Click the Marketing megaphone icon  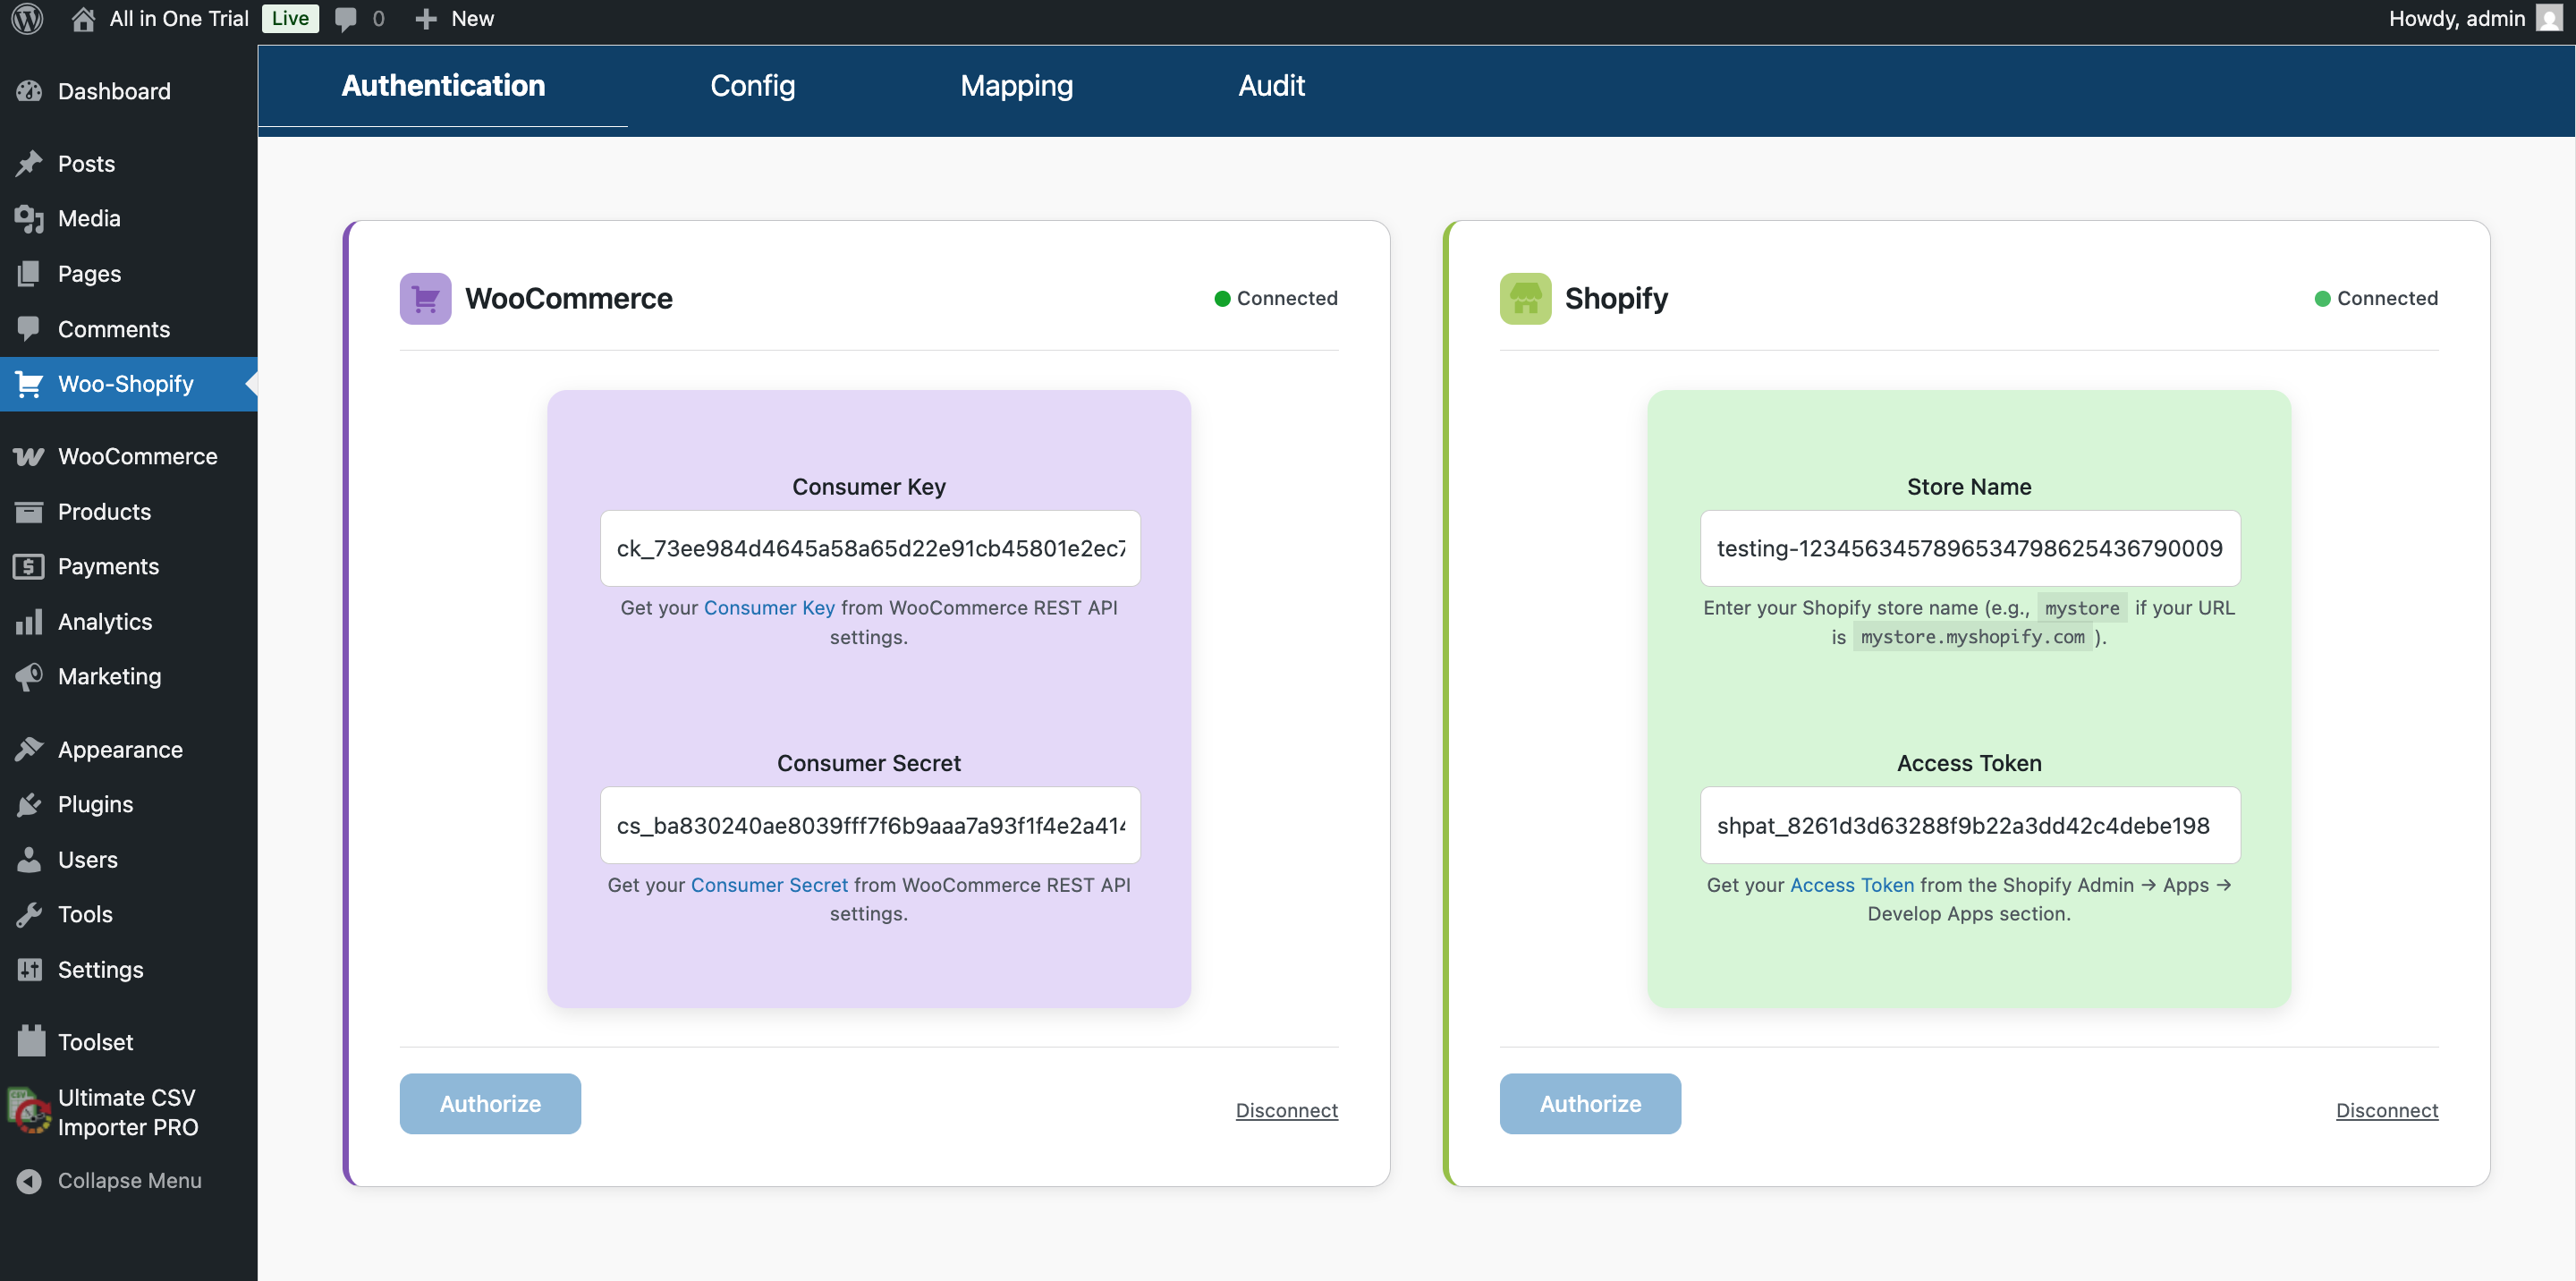pos(29,676)
